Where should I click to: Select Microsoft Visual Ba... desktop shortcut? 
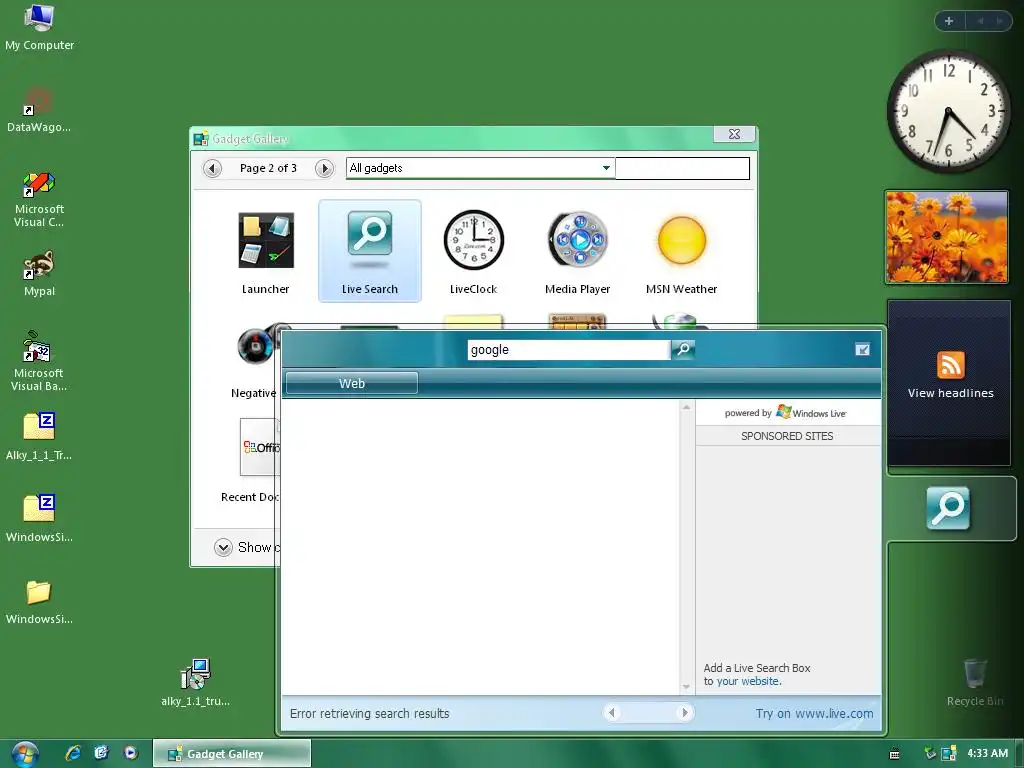coord(39,360)
